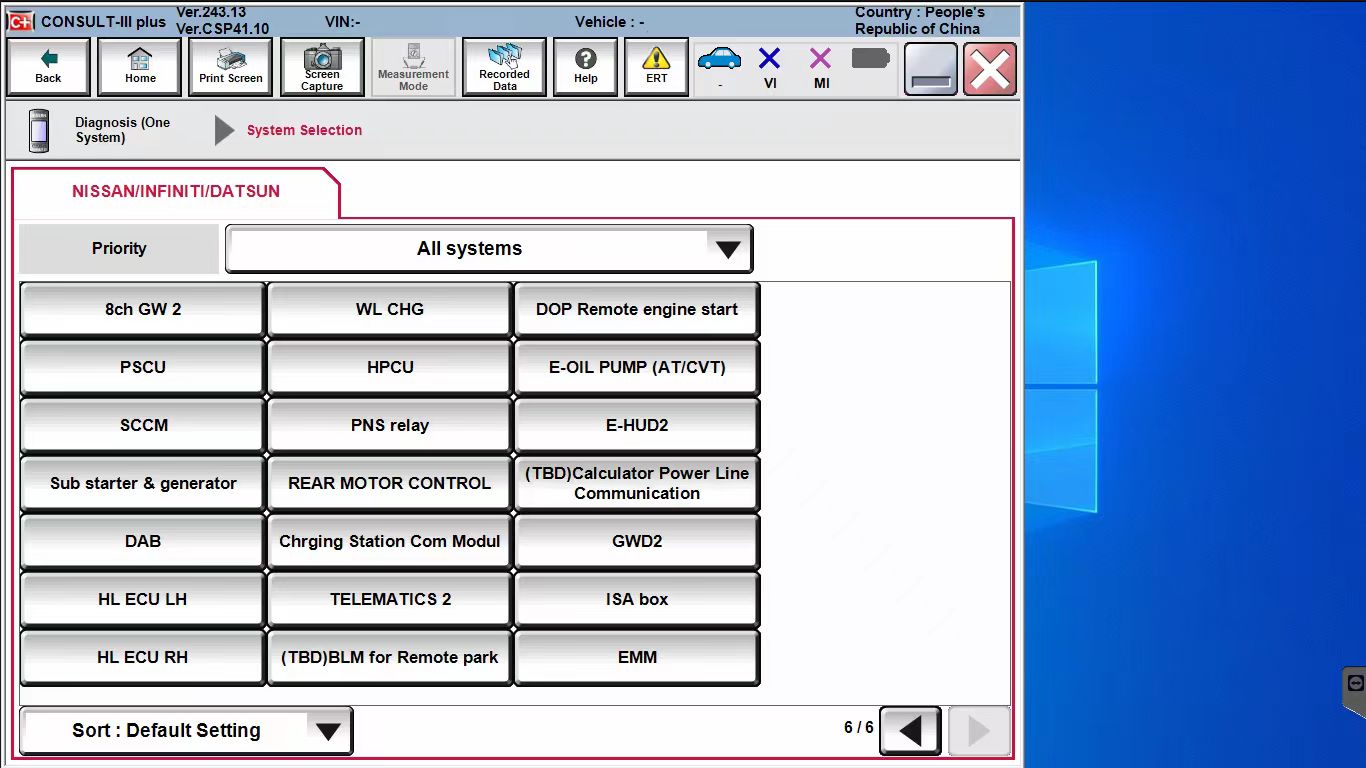Image resolution: width=1366 pixels, height=768 pixels.
Task: Select the PNS relay system
Action: point(390,425)
